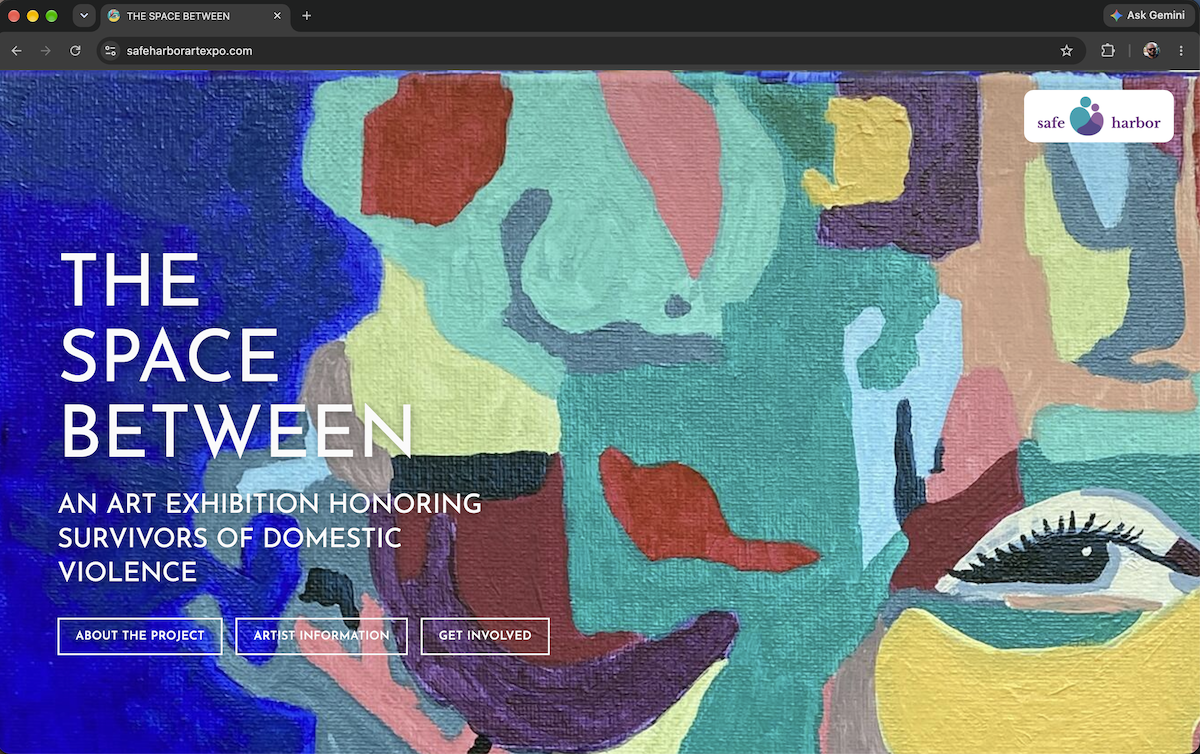The height and width of the screenshot is (754, 1200).
Task: Click Ask Gemini button
Action: (1148, 16)
